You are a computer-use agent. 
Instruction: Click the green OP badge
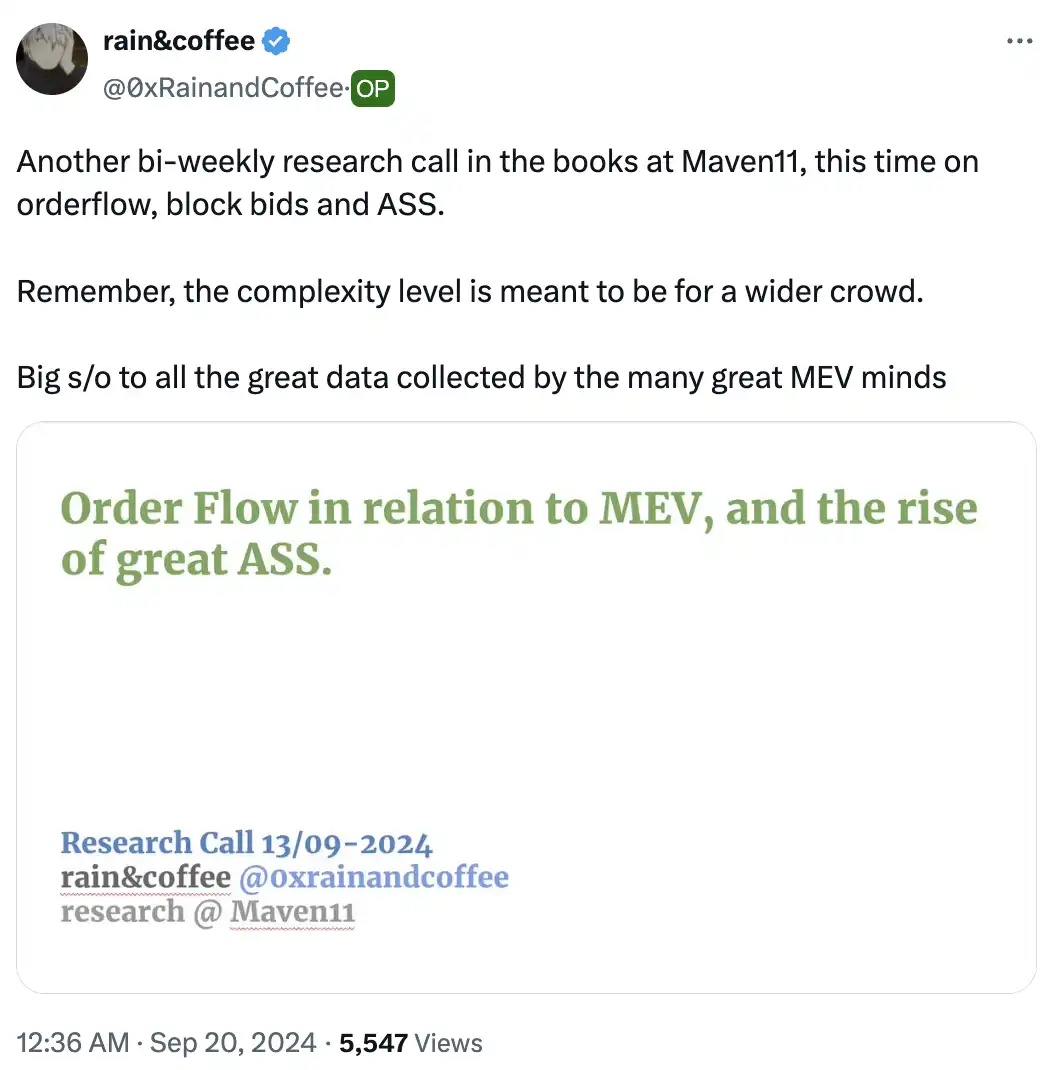coord(374,89)
